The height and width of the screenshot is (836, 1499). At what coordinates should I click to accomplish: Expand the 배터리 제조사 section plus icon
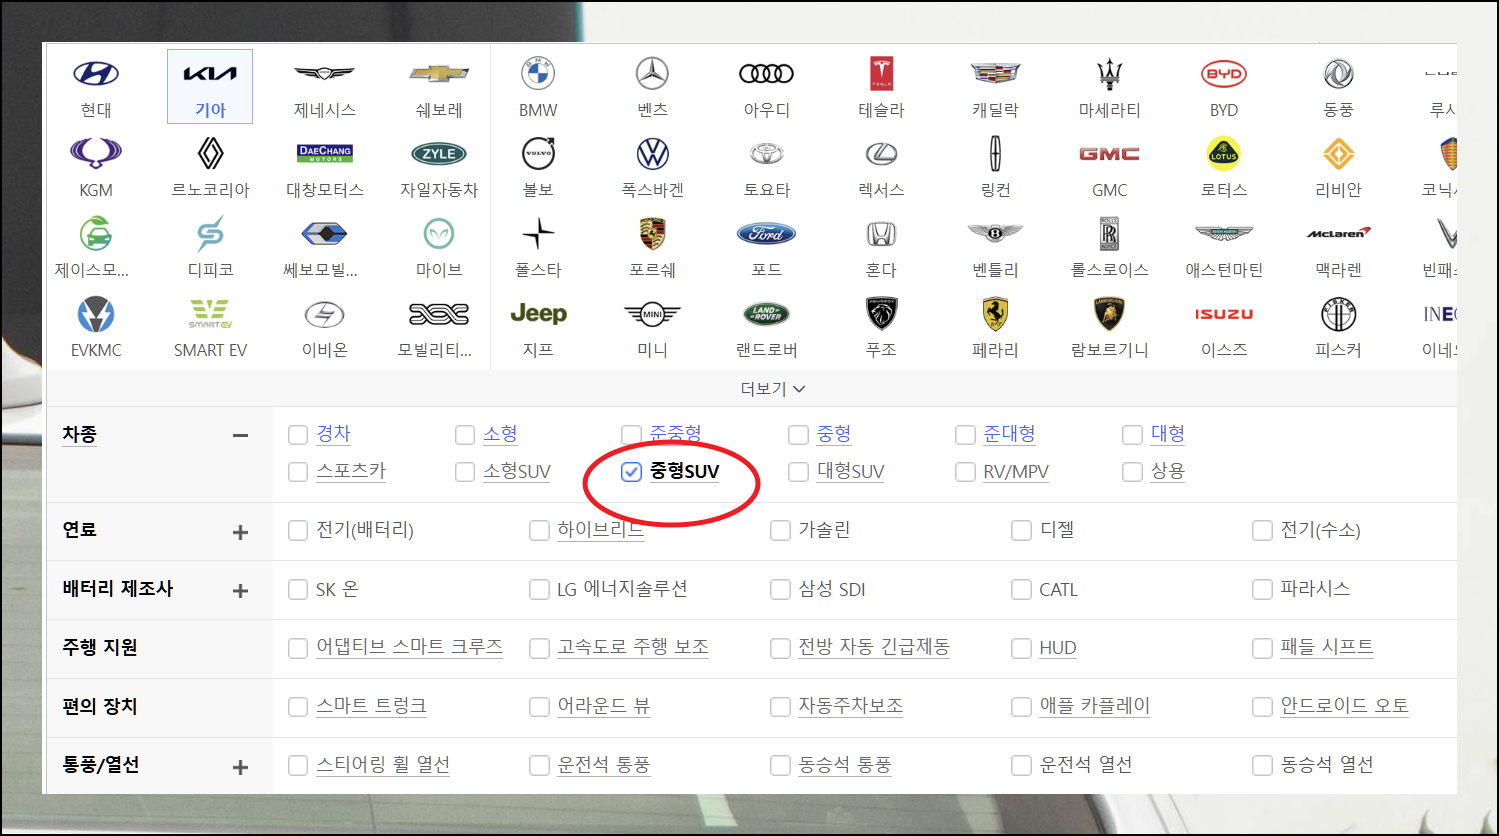click(240, 591)
